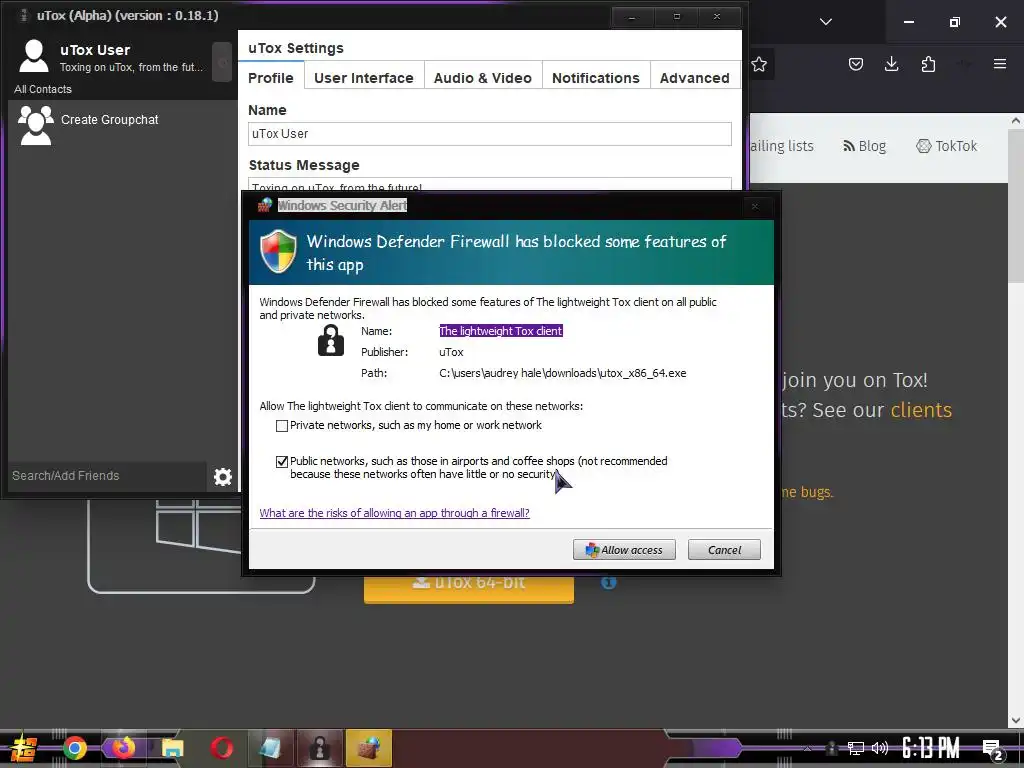Click the utox_x86_64.exe path text
The height and width of the screenshot is (768, 1024).
pos(563,374)
